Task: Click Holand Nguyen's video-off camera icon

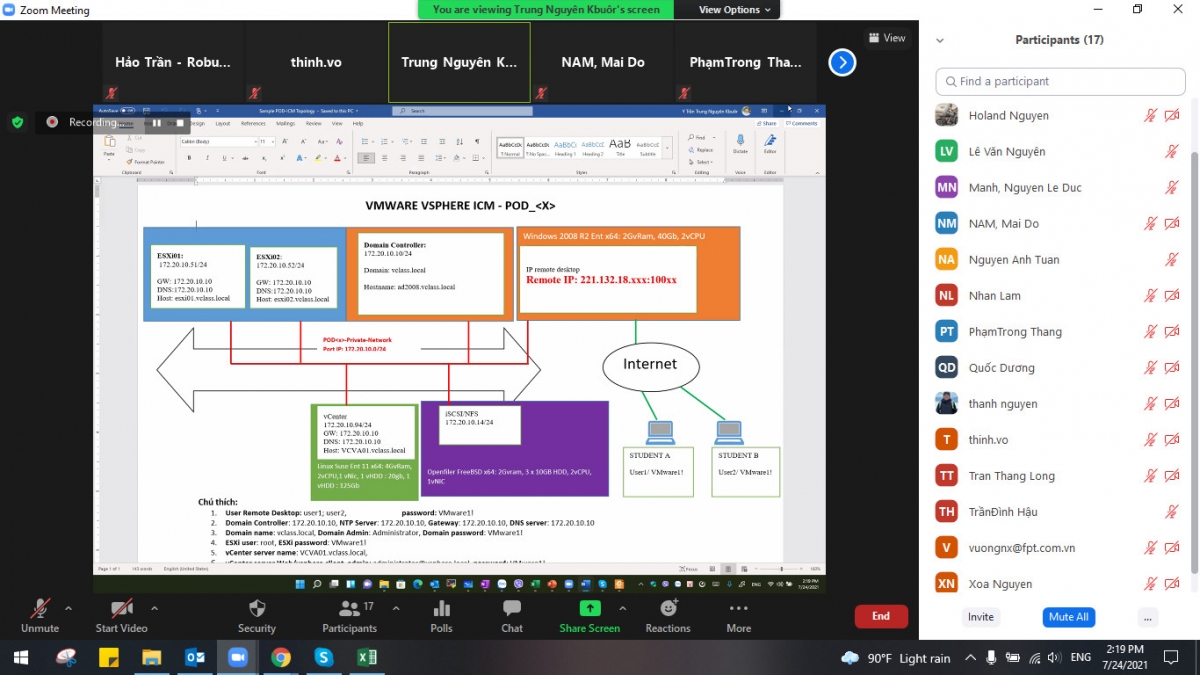Action: click(x=1172, y=116)
